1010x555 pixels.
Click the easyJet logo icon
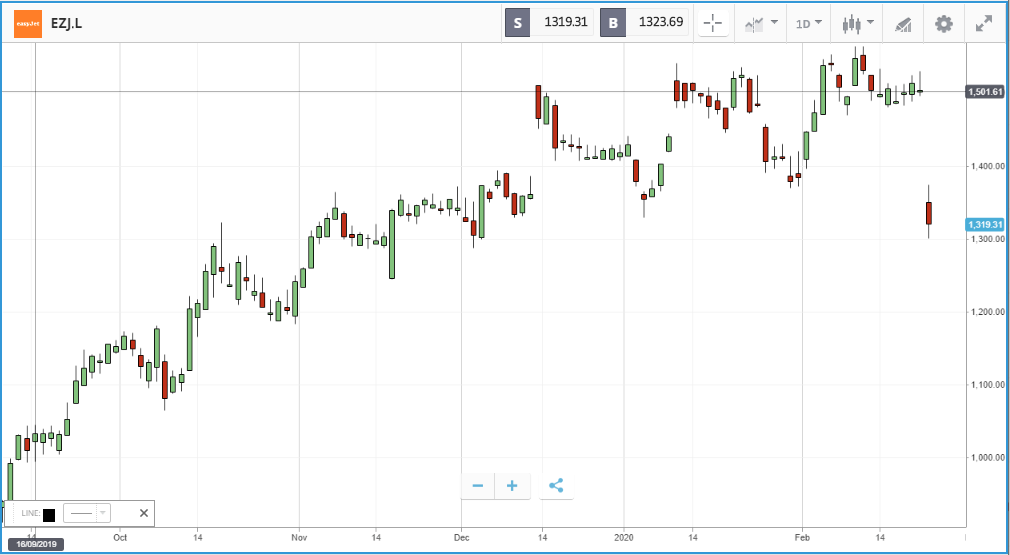(28, 24)
